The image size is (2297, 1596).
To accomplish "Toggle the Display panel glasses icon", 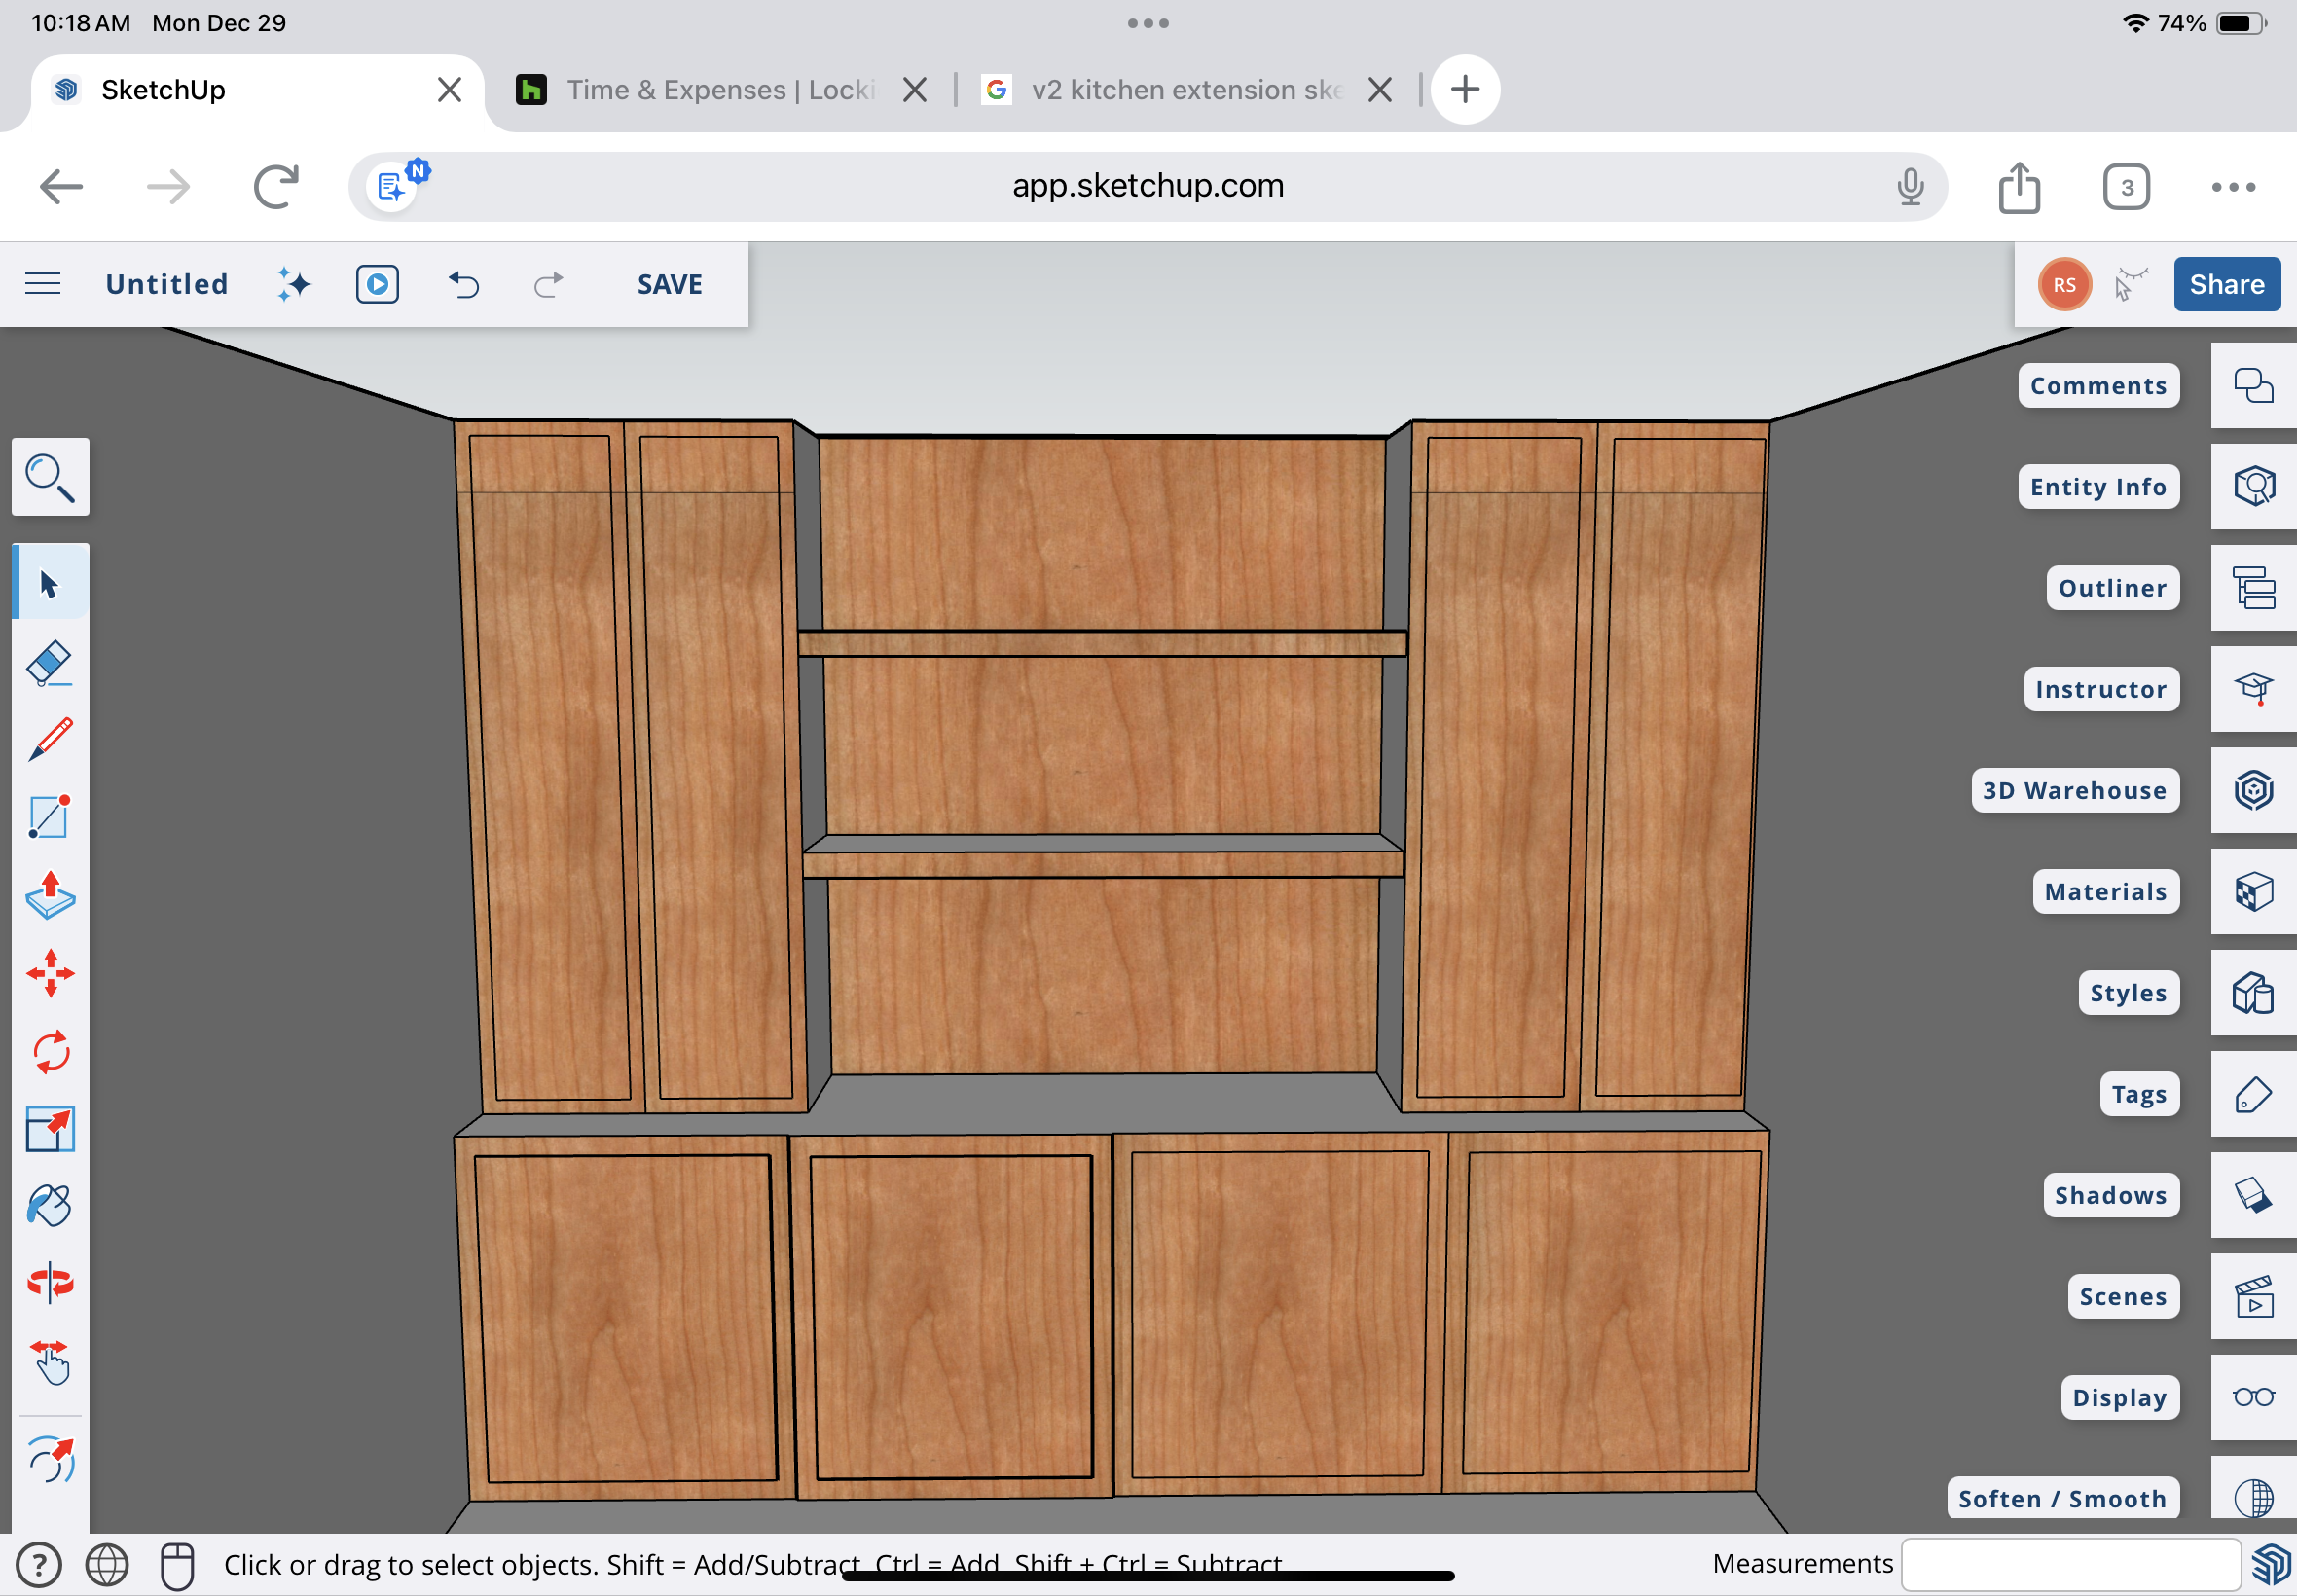I will coord(2253,1397).
